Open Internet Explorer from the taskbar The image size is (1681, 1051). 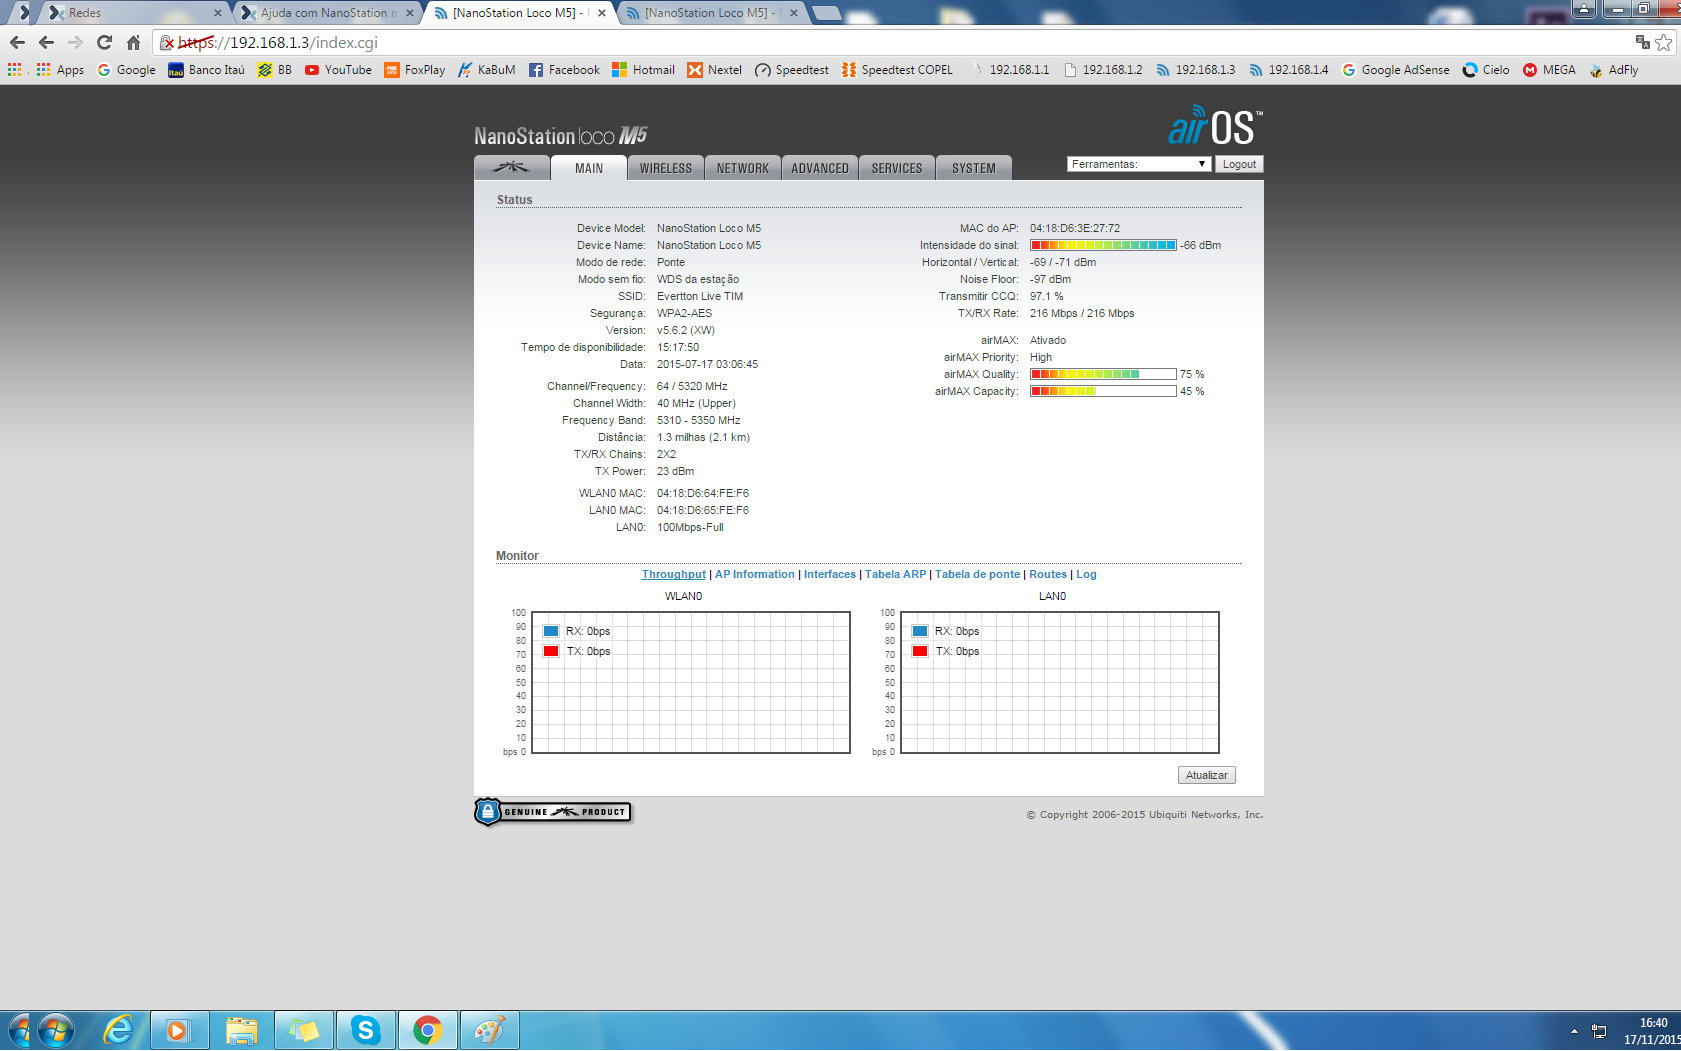pos(118,1030)
